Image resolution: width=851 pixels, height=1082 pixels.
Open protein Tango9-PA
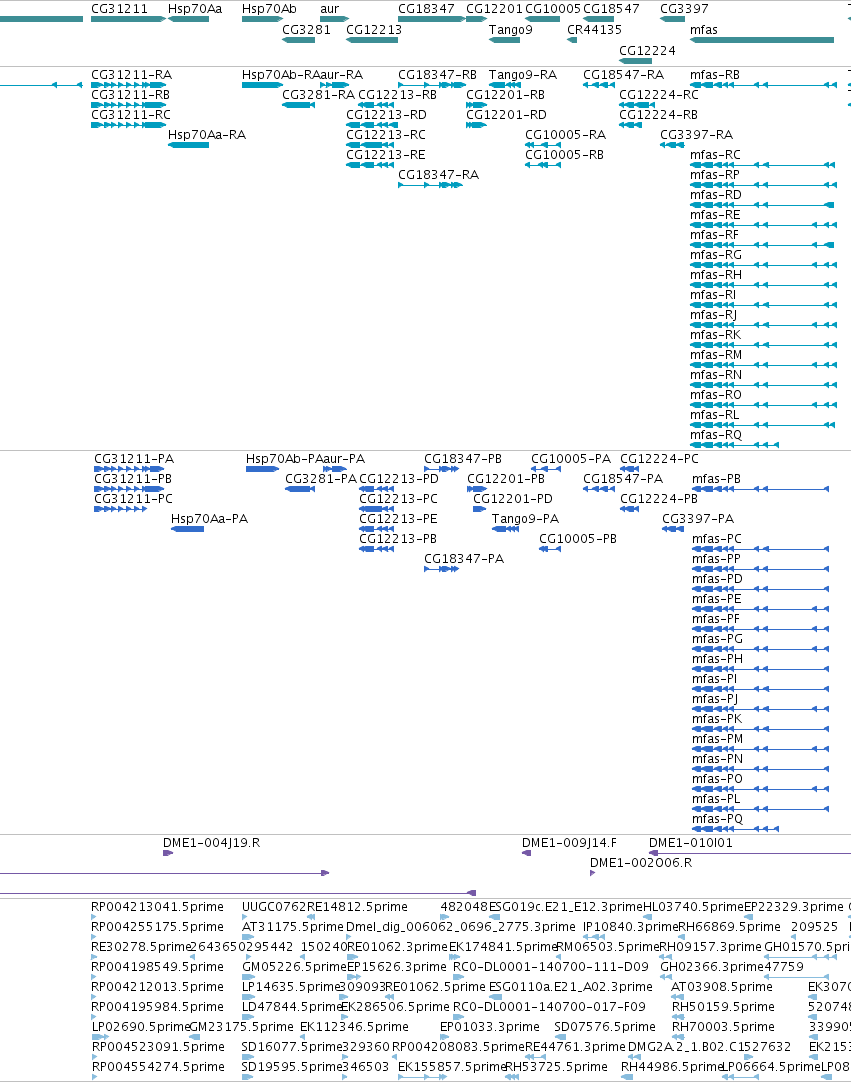pyautogui.click(x=525, y=519)
